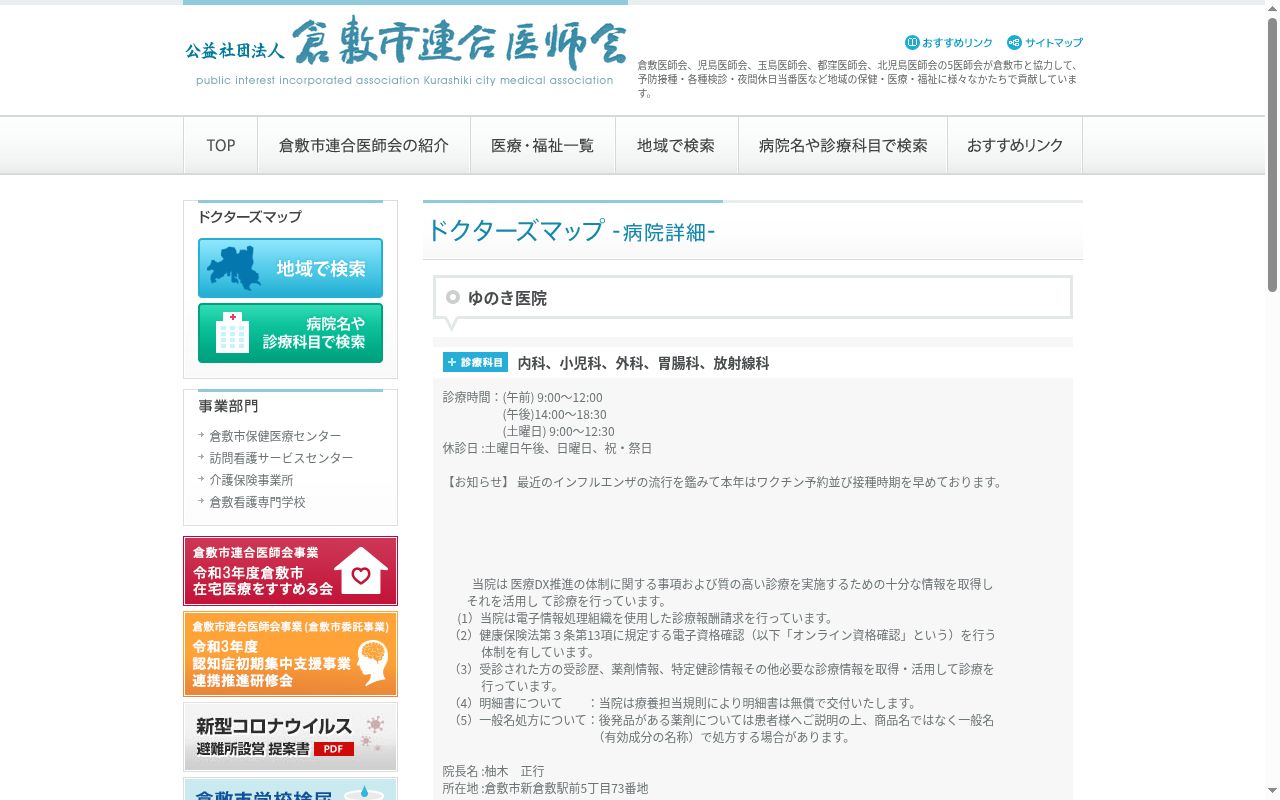Open 倉敷市連合医師会の紹介 navigation tab
Image resolution: width=1280 pixels, height=800 pixels.
364,145
